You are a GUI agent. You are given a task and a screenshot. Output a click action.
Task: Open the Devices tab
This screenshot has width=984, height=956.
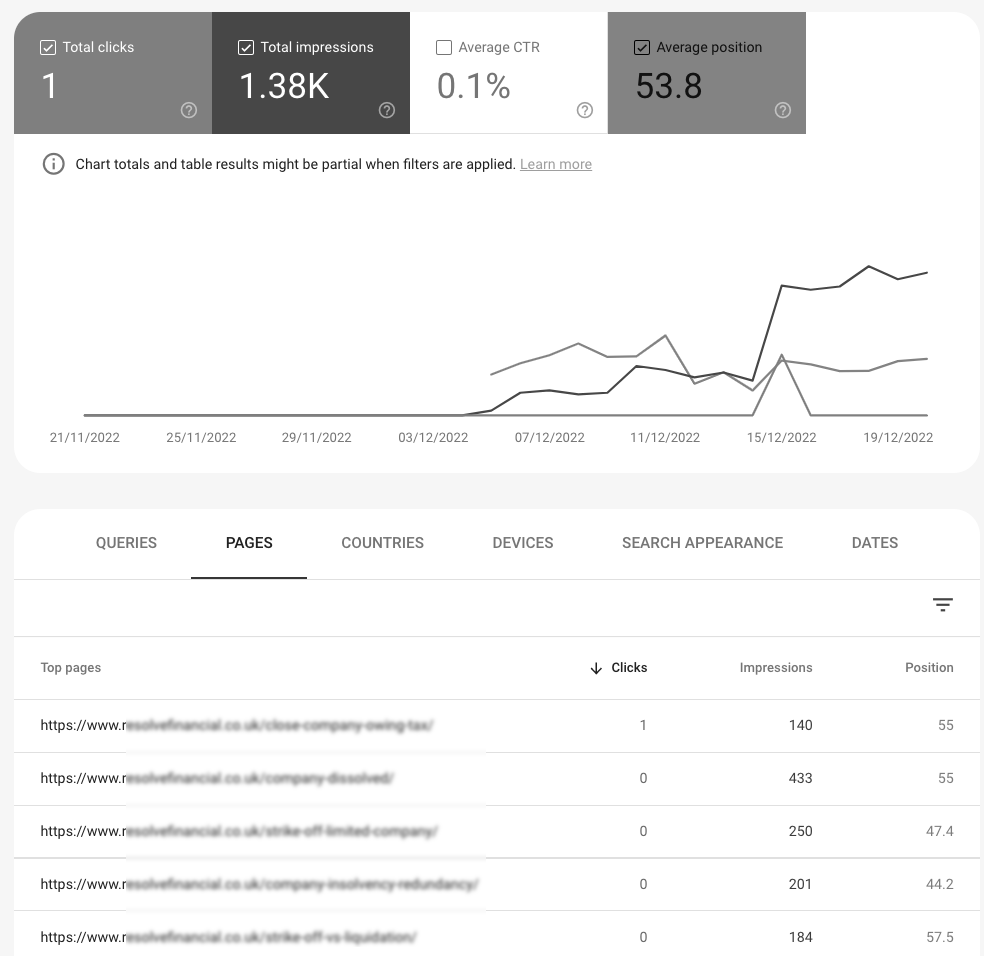click(522, 543)
